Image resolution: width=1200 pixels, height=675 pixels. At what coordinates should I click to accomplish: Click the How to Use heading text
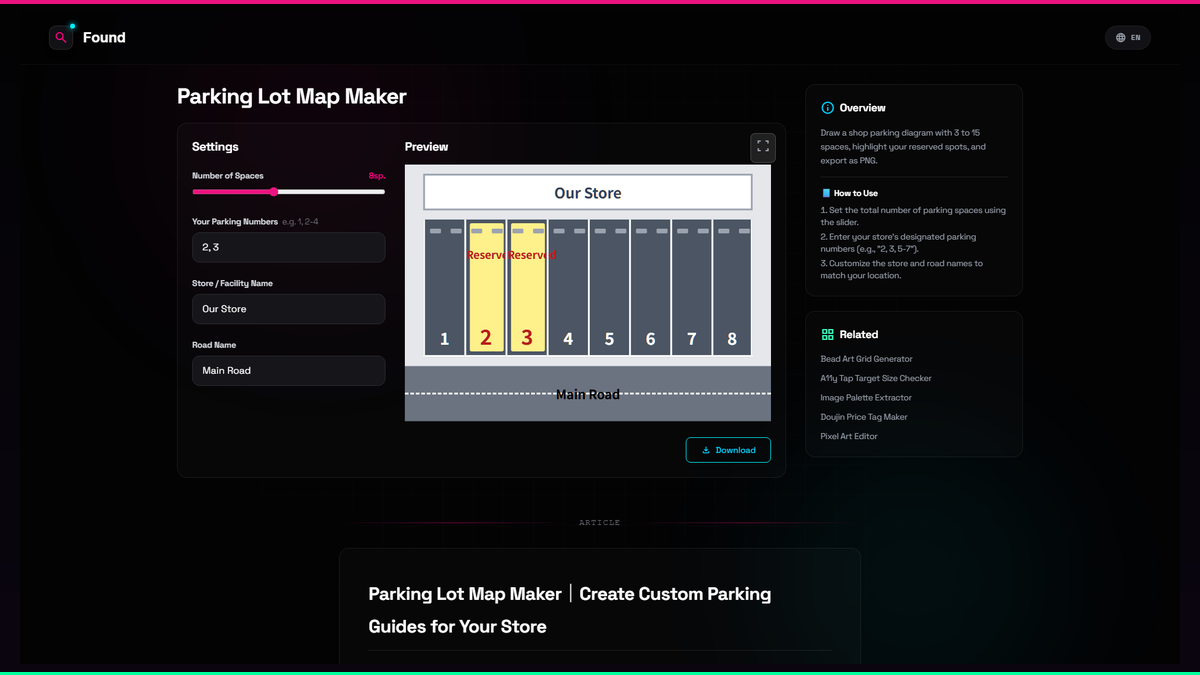856,193
